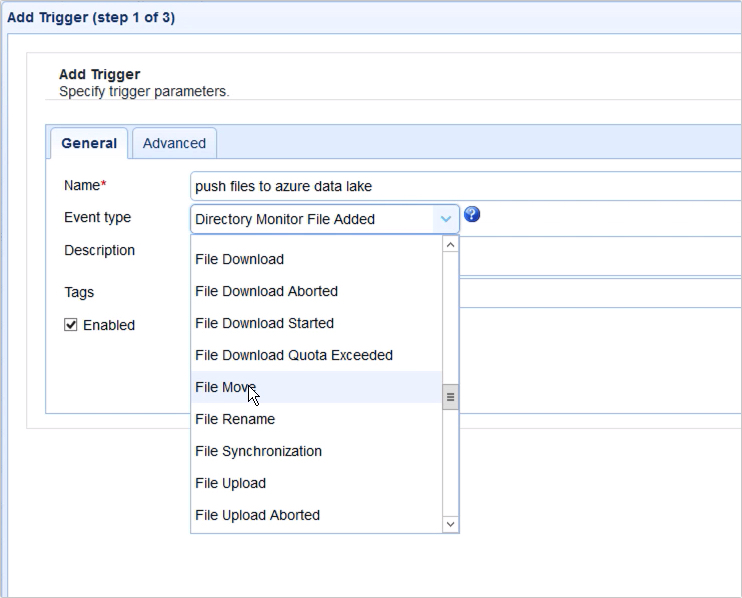
Task: Choose the File Move event type
Action: (x=226, y=387)
